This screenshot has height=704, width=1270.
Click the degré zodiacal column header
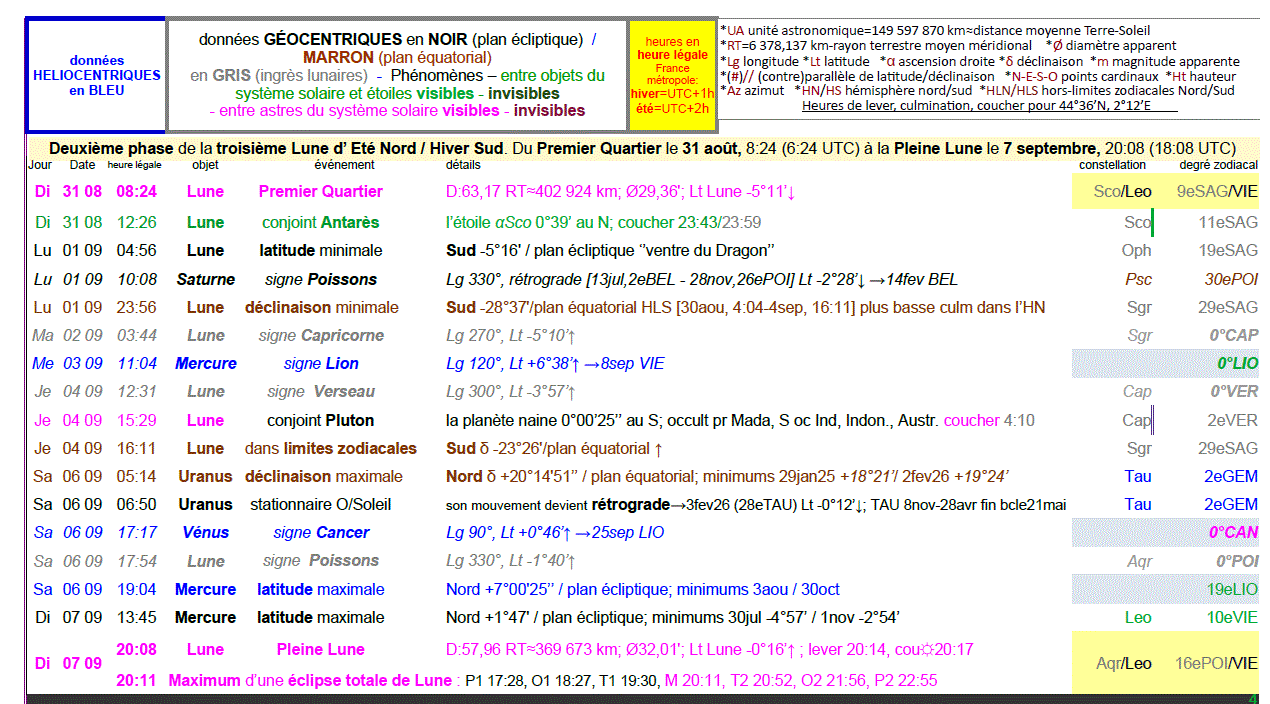[x=1218, y=165]
